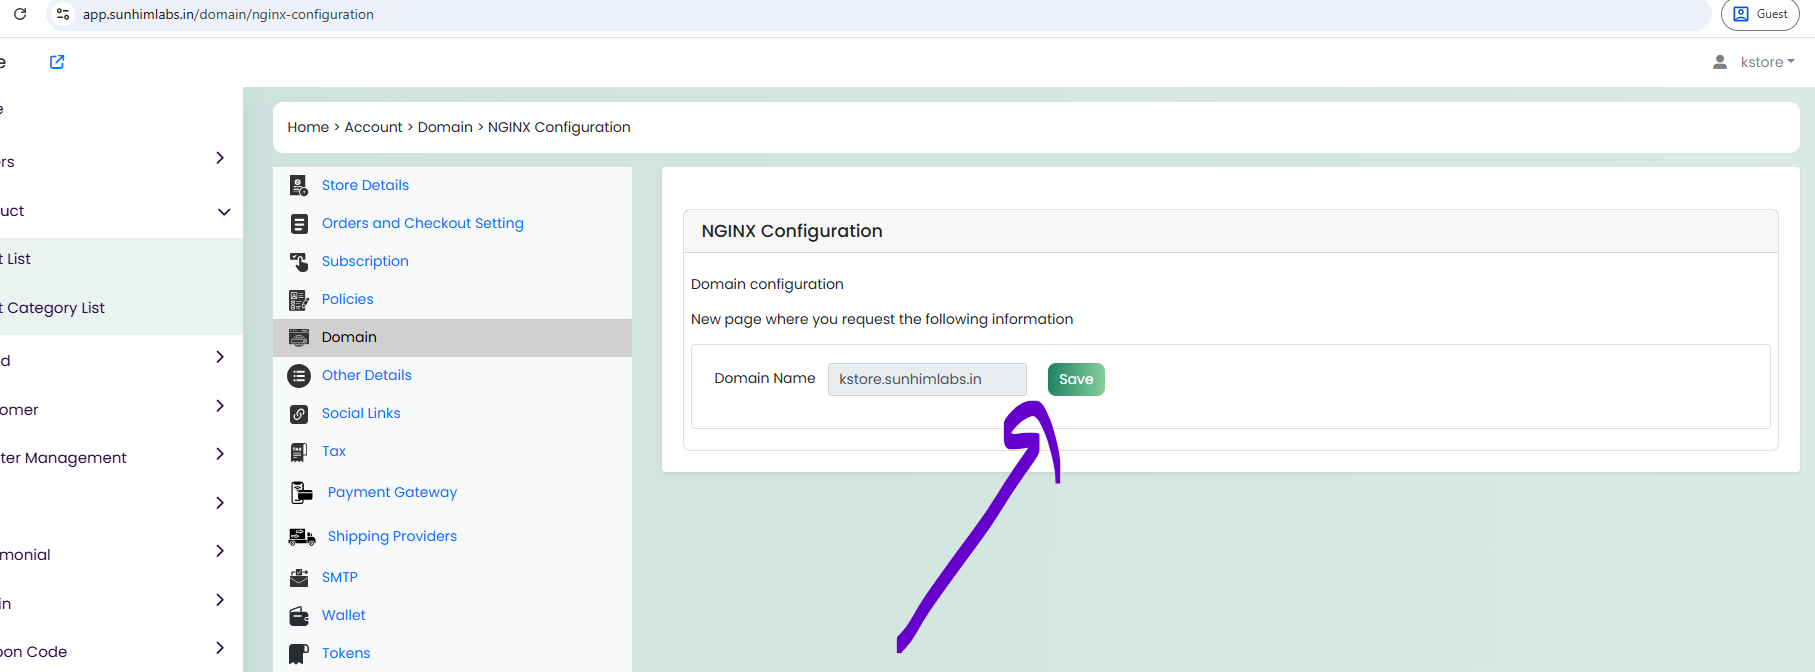The width and height of the screenshot is (1815, 672).
Task: Open the Guest browser profile button
Action: [x=1761, y=14]
